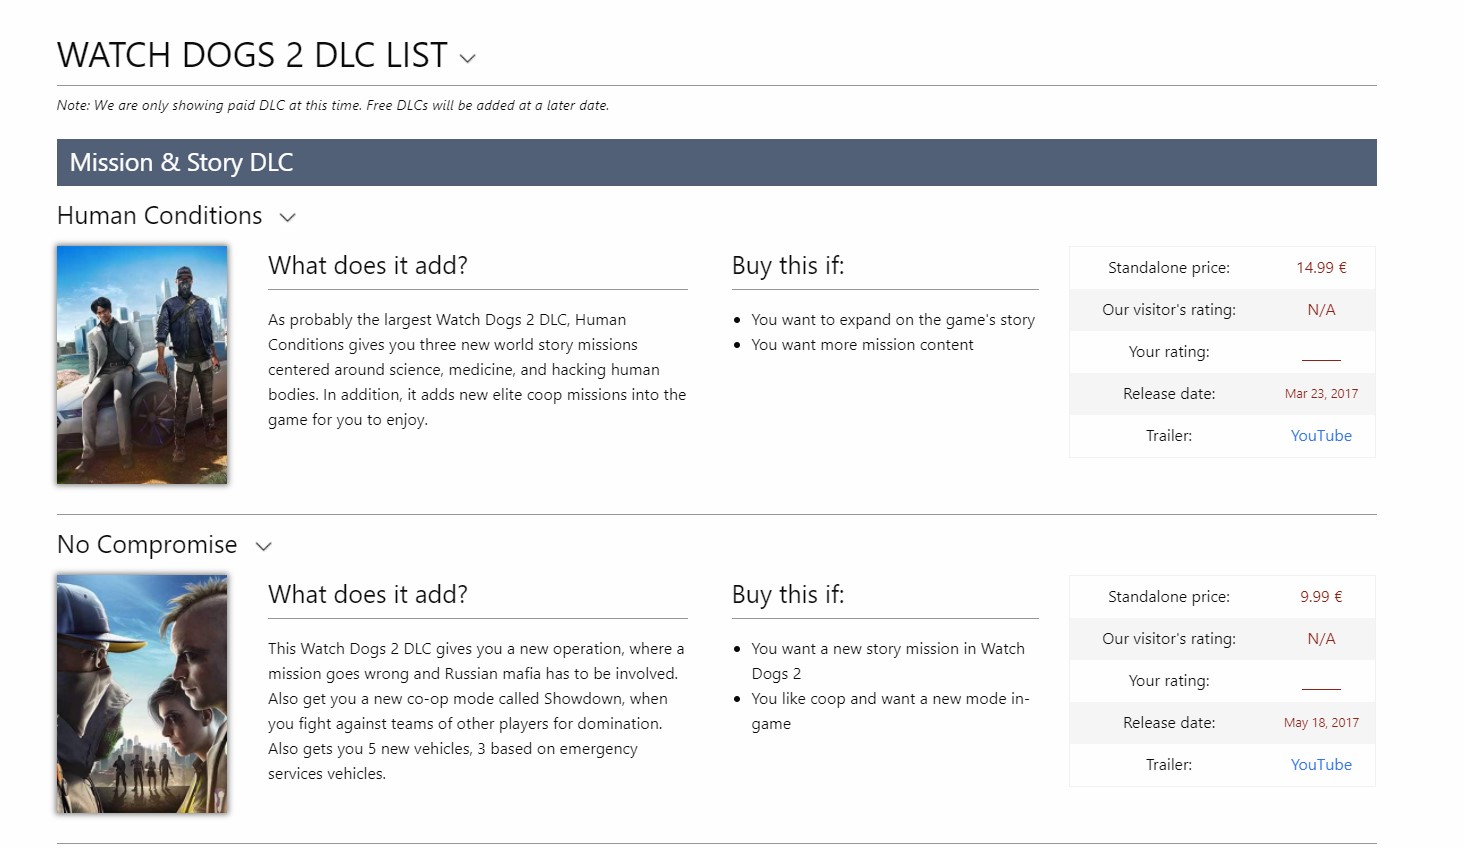Open the Human Conditions cover image
Image resolution: width=1464 pixels, height=849 pixels.
(x=142, y=365)
